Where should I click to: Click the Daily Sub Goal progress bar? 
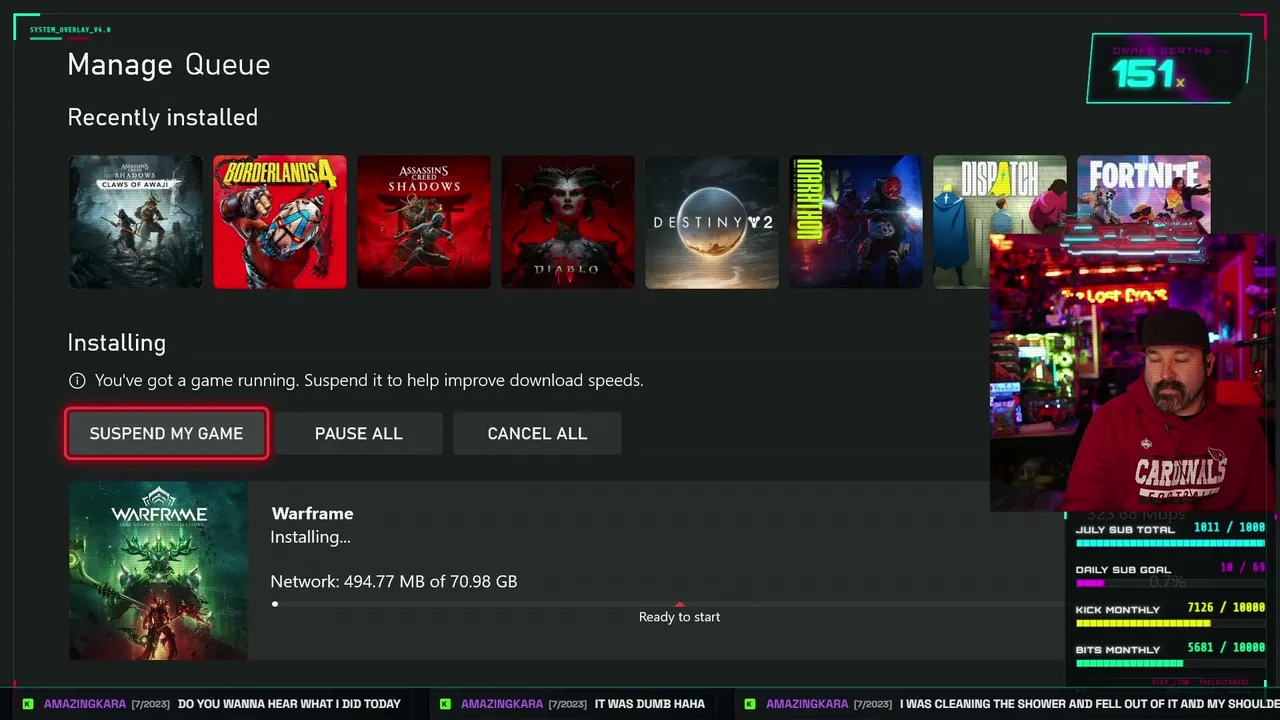point(1170,583)
